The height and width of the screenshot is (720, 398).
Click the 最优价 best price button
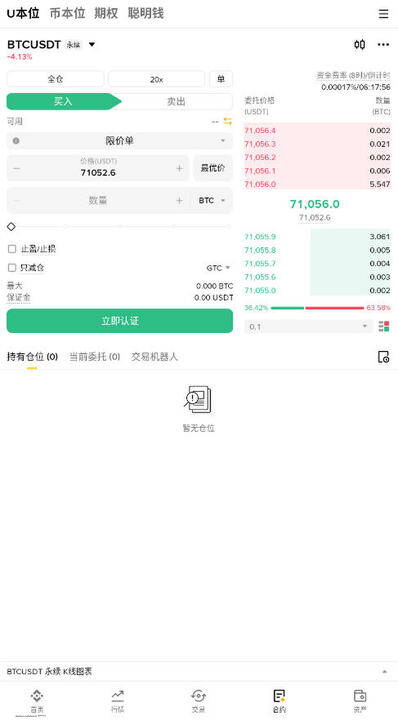pos(213,168)
